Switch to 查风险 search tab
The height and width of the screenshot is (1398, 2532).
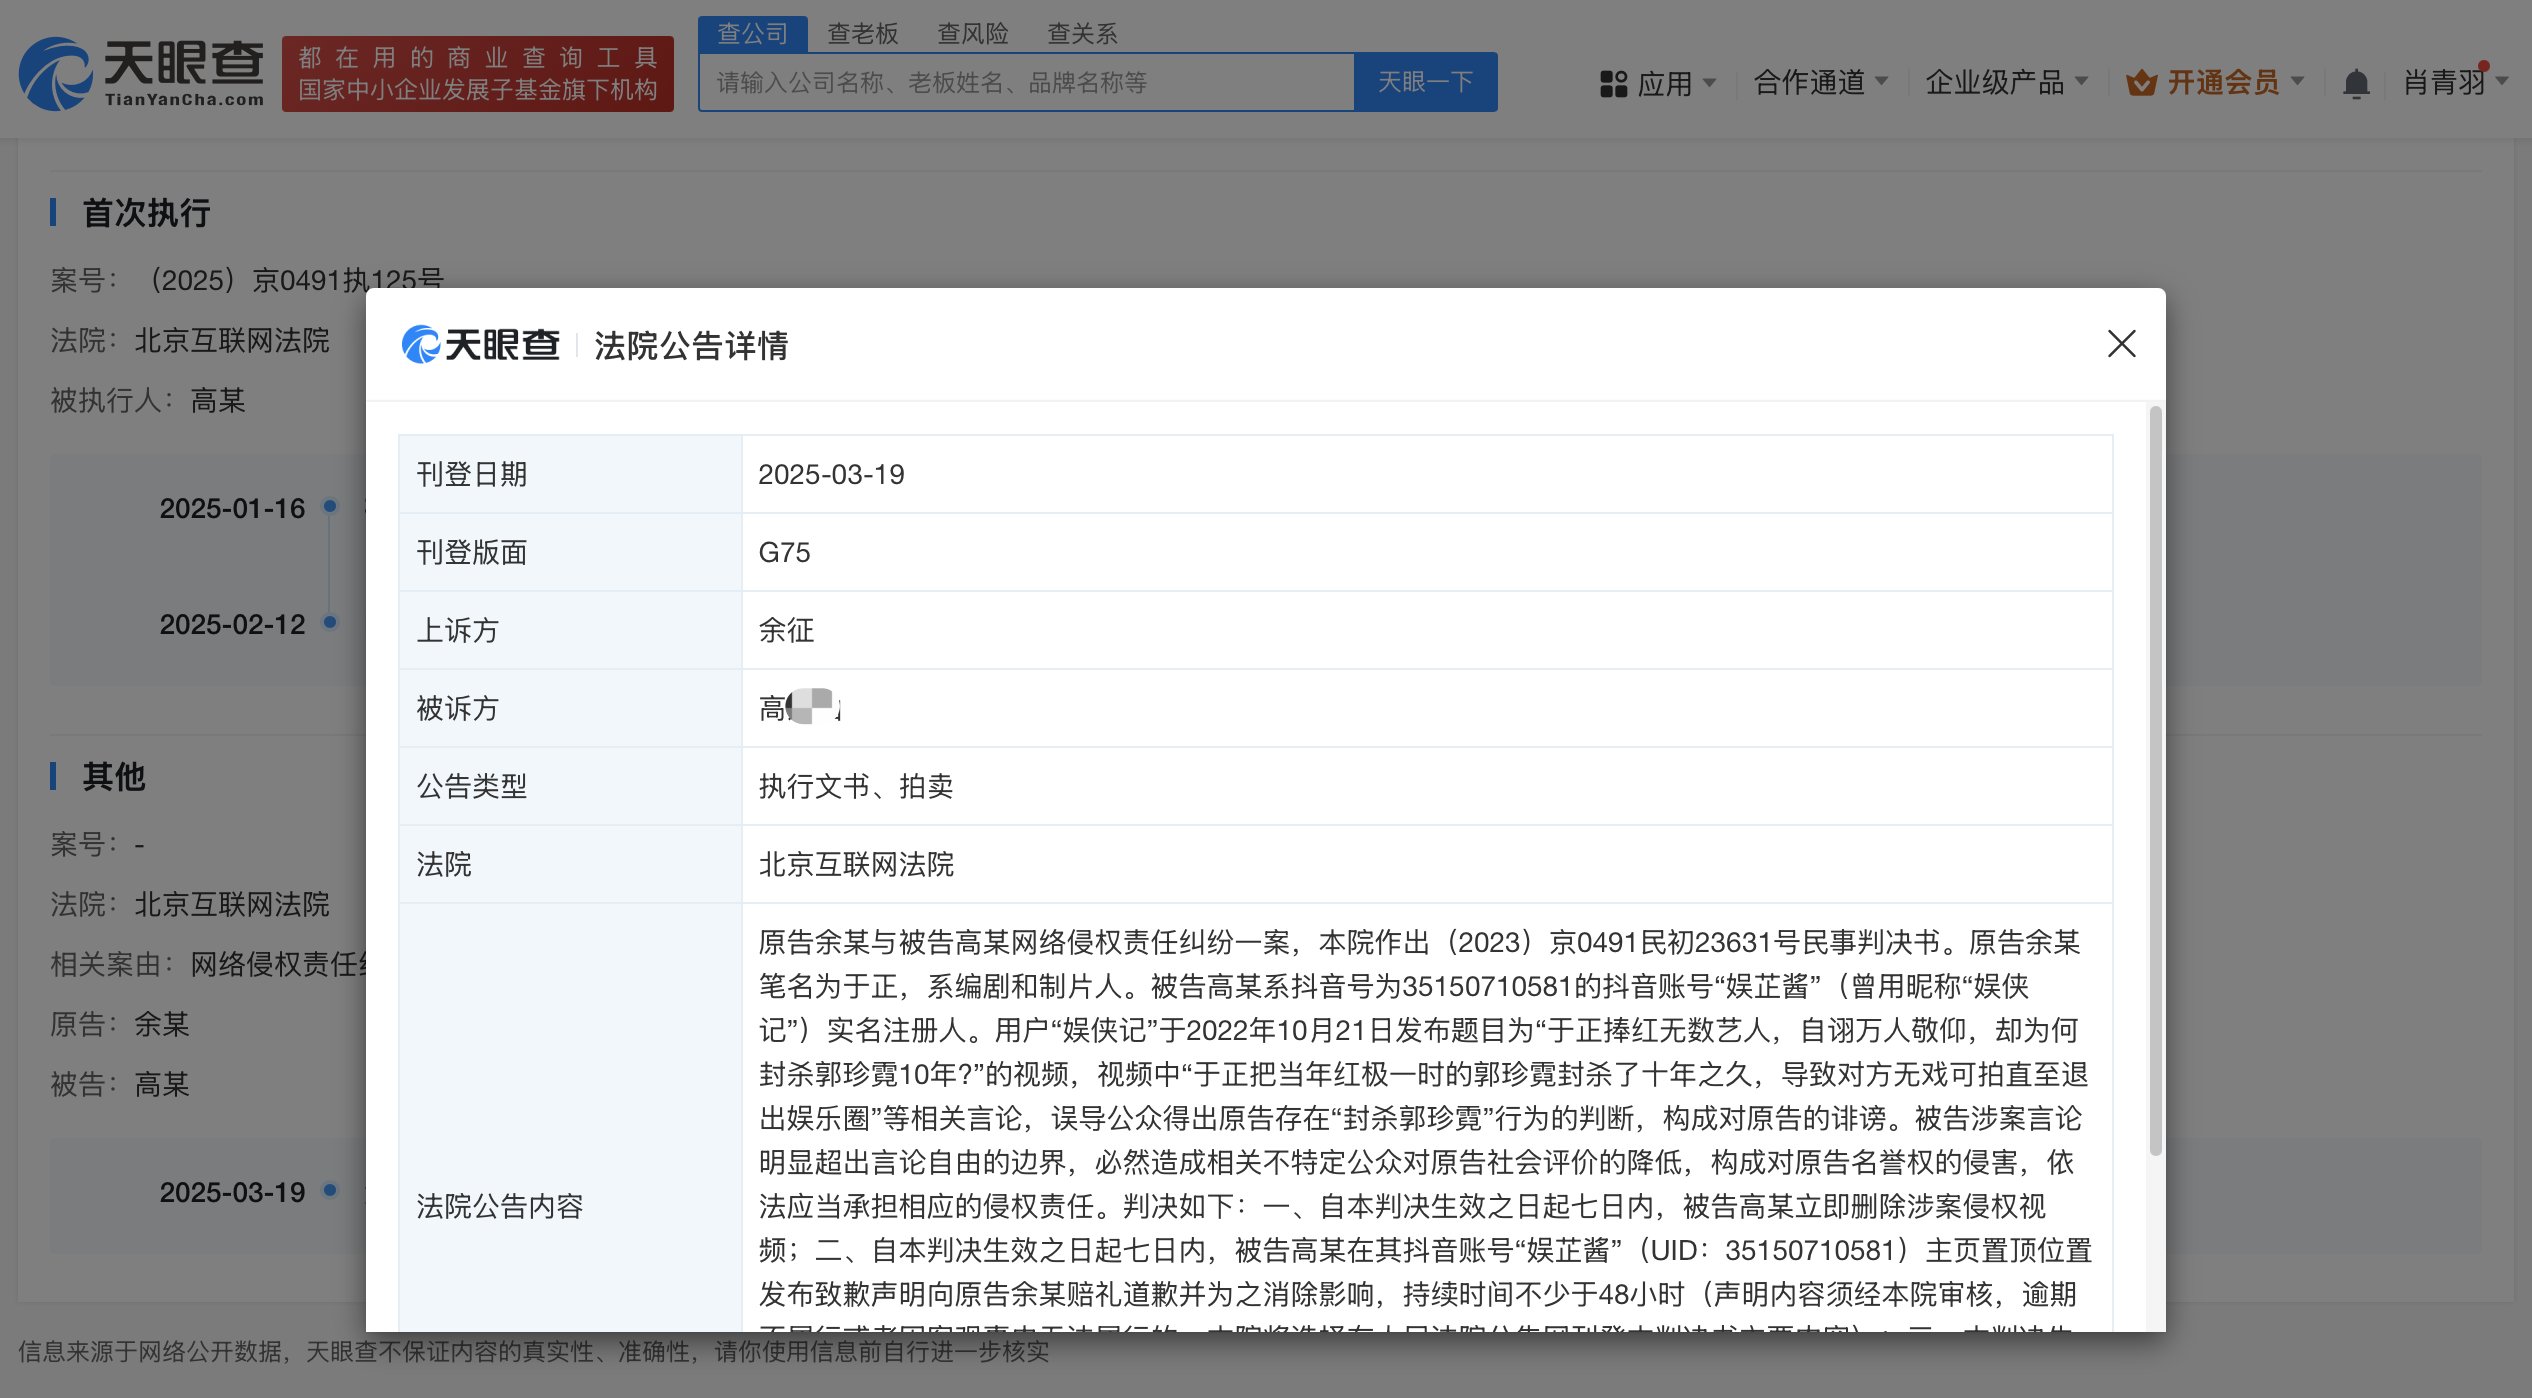(973, 33)
